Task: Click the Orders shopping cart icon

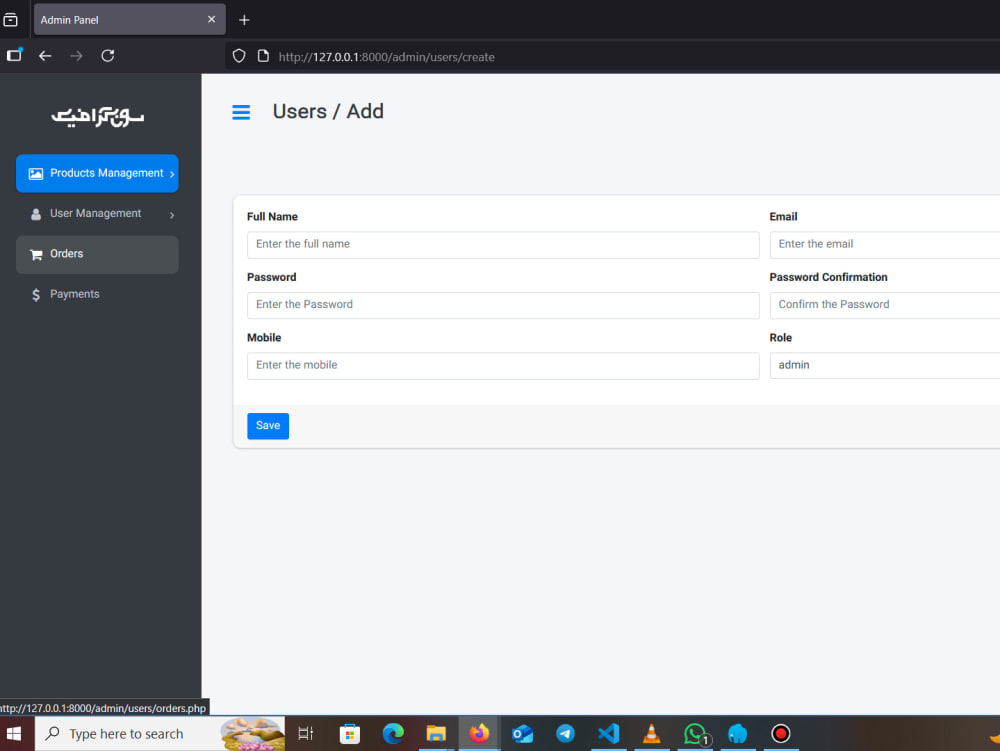Action: tap(36, 254)
